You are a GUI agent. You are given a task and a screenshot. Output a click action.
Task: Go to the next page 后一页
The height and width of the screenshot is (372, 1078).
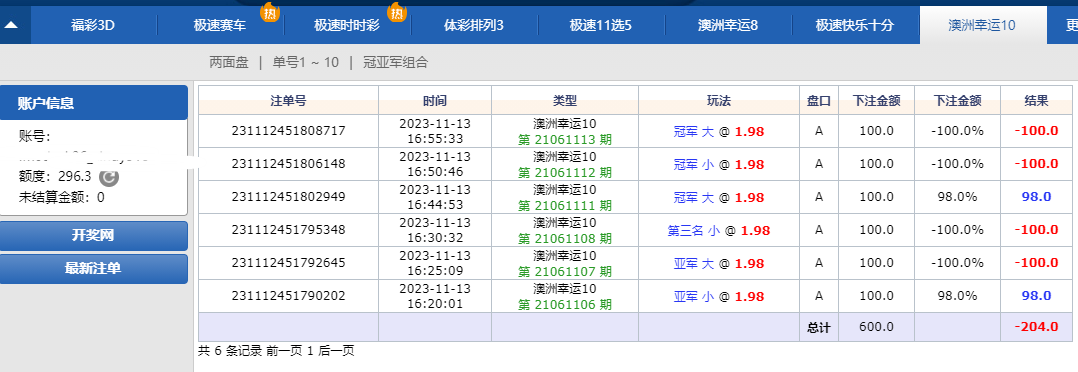coord(336,351)
